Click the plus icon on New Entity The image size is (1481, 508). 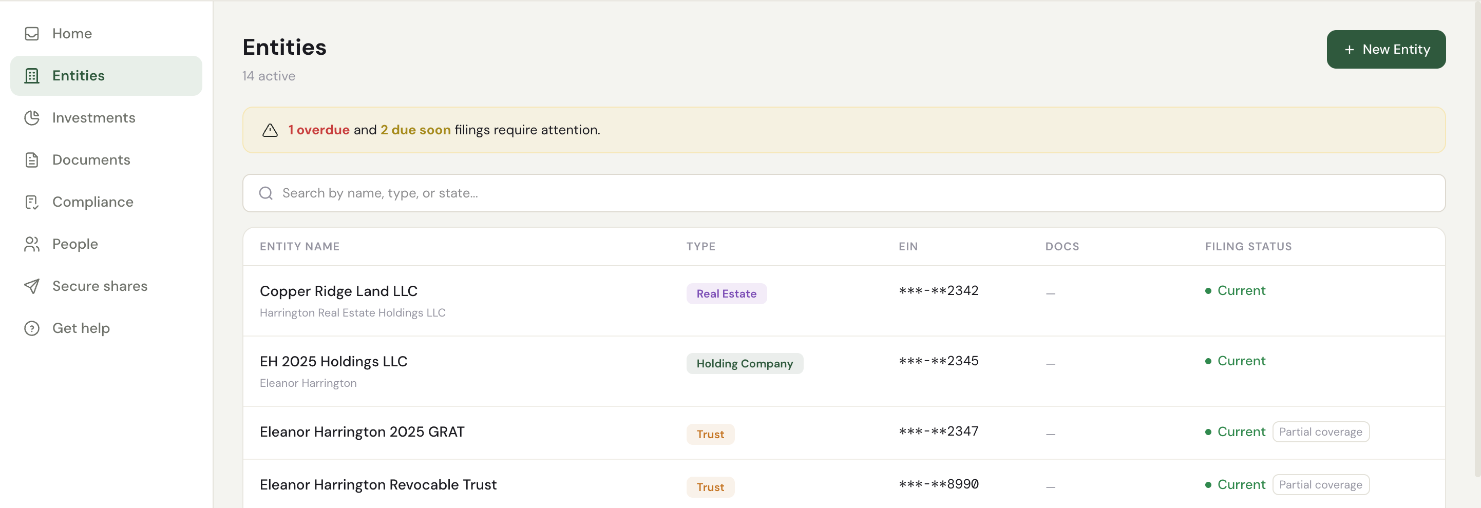(1349, 49)
